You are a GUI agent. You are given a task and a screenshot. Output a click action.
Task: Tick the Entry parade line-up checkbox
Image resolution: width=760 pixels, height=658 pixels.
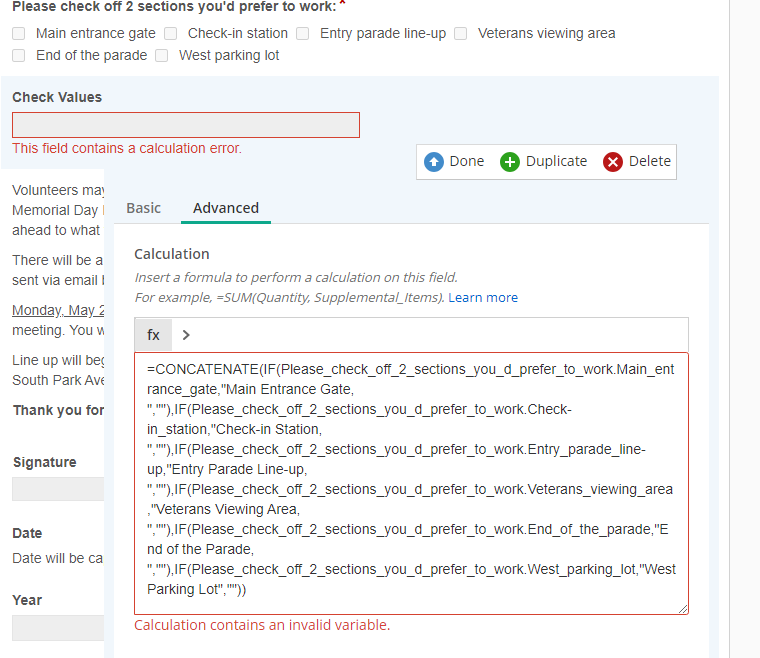click(x=303, y=34)
